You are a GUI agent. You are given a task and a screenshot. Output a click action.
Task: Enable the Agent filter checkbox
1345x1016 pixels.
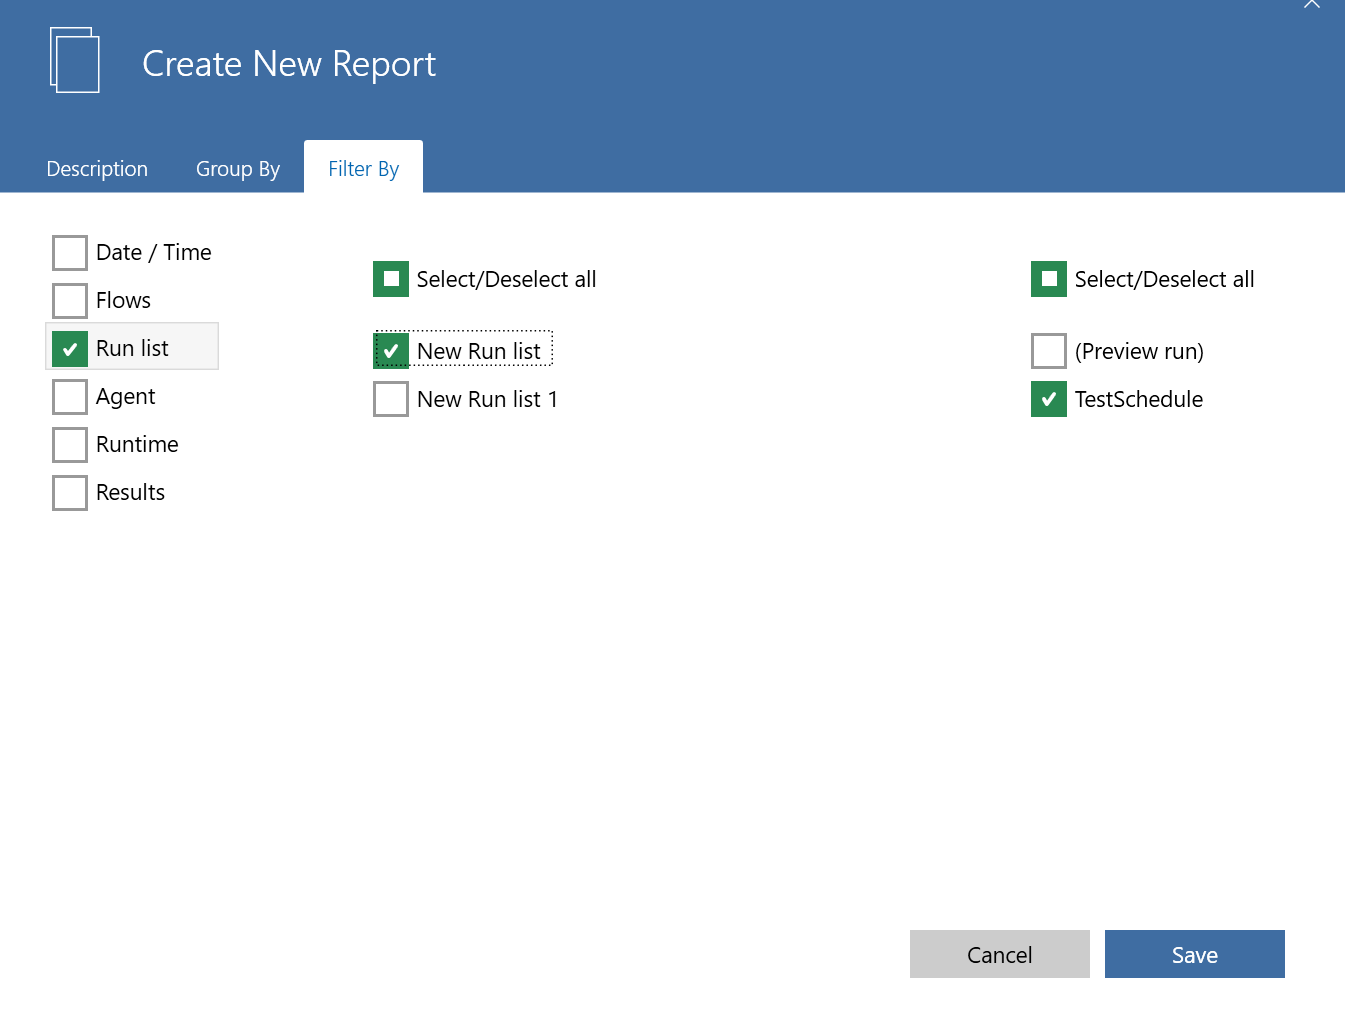point(69,396)
